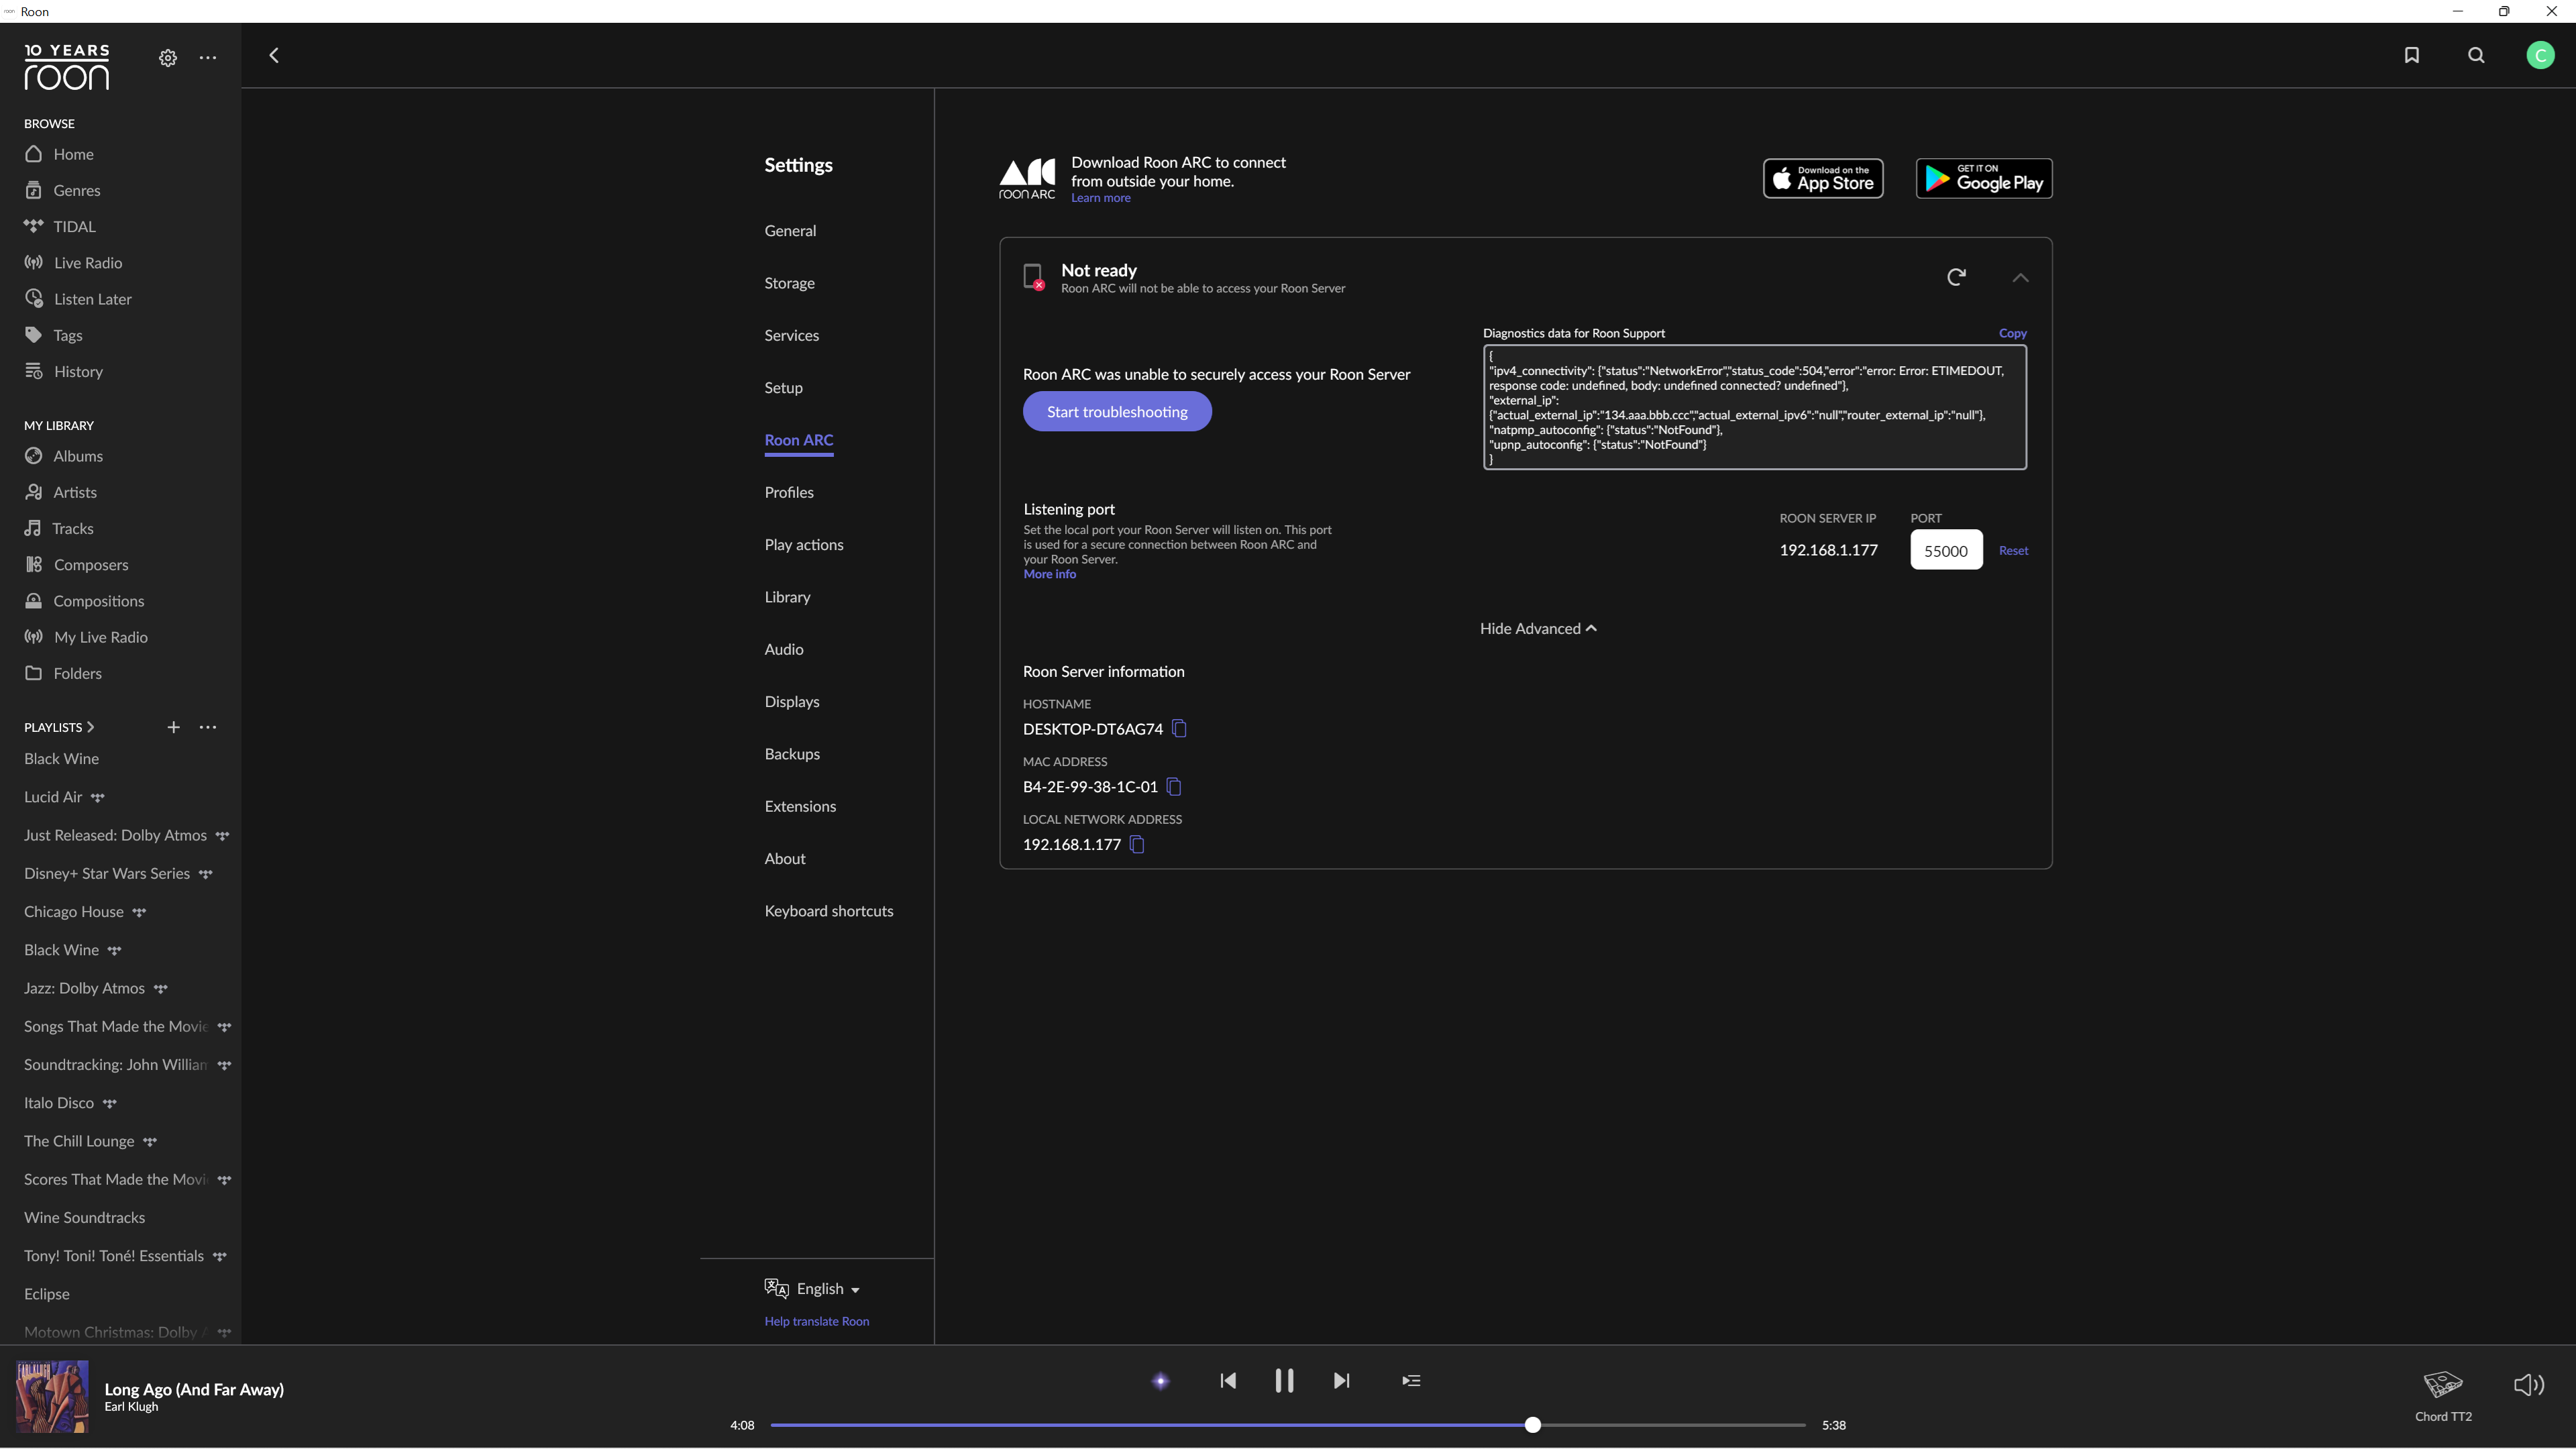Copy the hostname DESKTOP-DT6AG74

1179,729
